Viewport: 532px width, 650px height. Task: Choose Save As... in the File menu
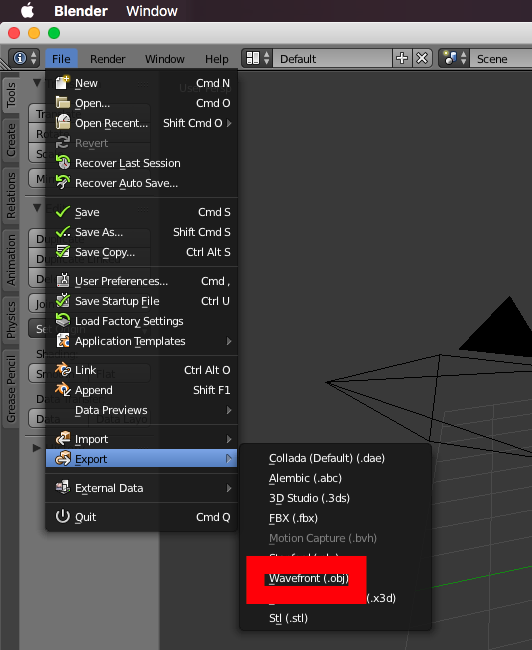click(142, 232)
